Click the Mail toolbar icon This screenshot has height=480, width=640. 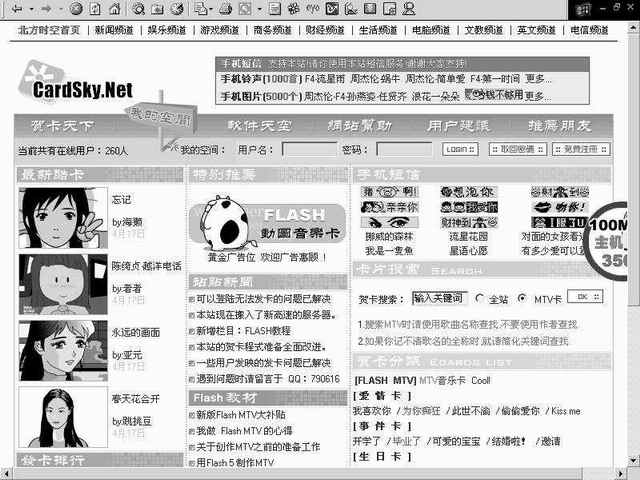coord(200,8)
